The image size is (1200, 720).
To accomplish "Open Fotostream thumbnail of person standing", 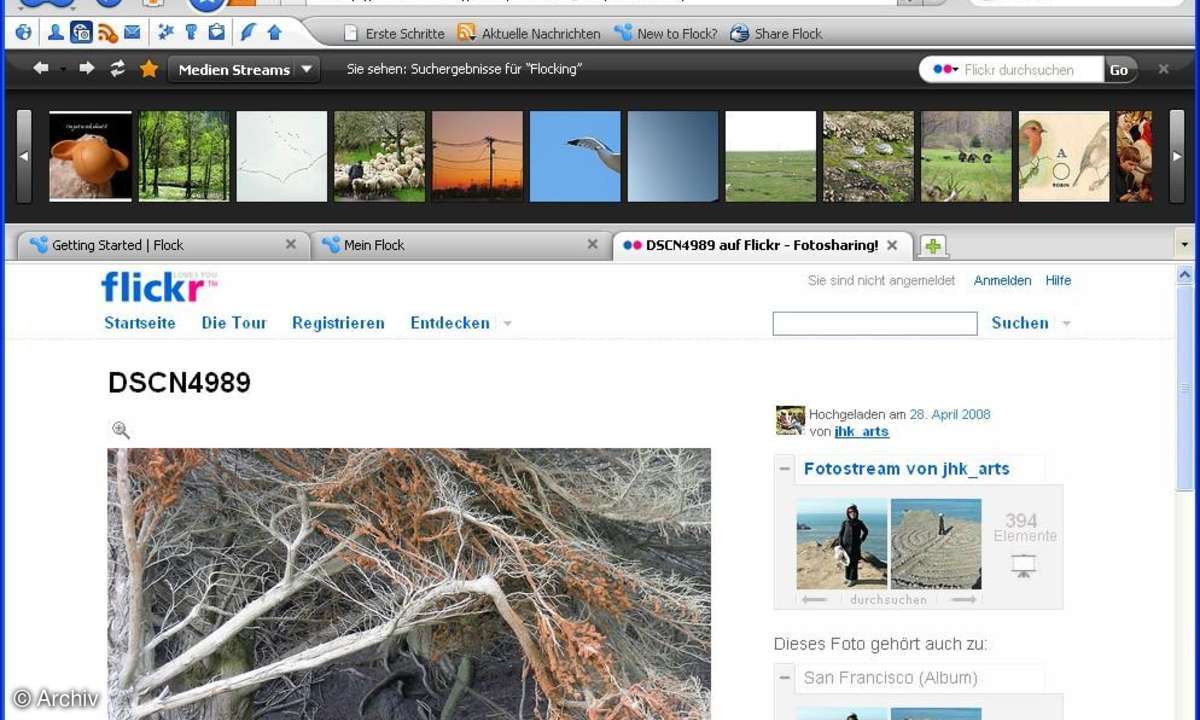I will (842, 544).
